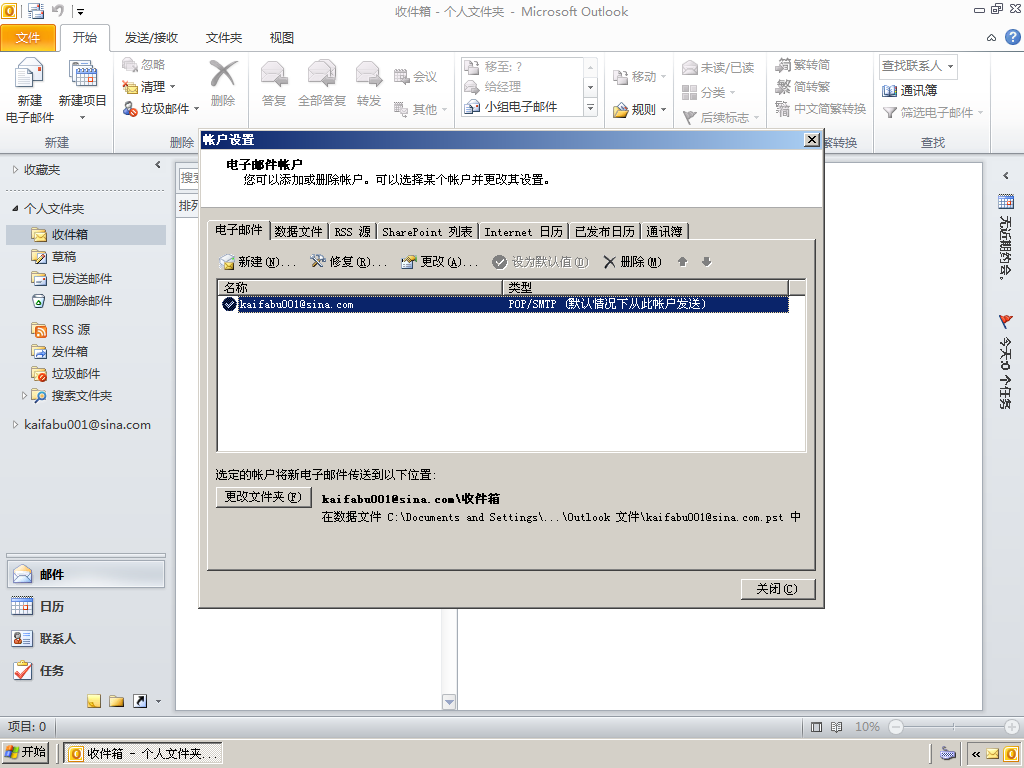The height and width of the screenshot is (768, 1024).
Task: Collapse the Personal Folders (个人文件夹) tree
Action: 16,208
